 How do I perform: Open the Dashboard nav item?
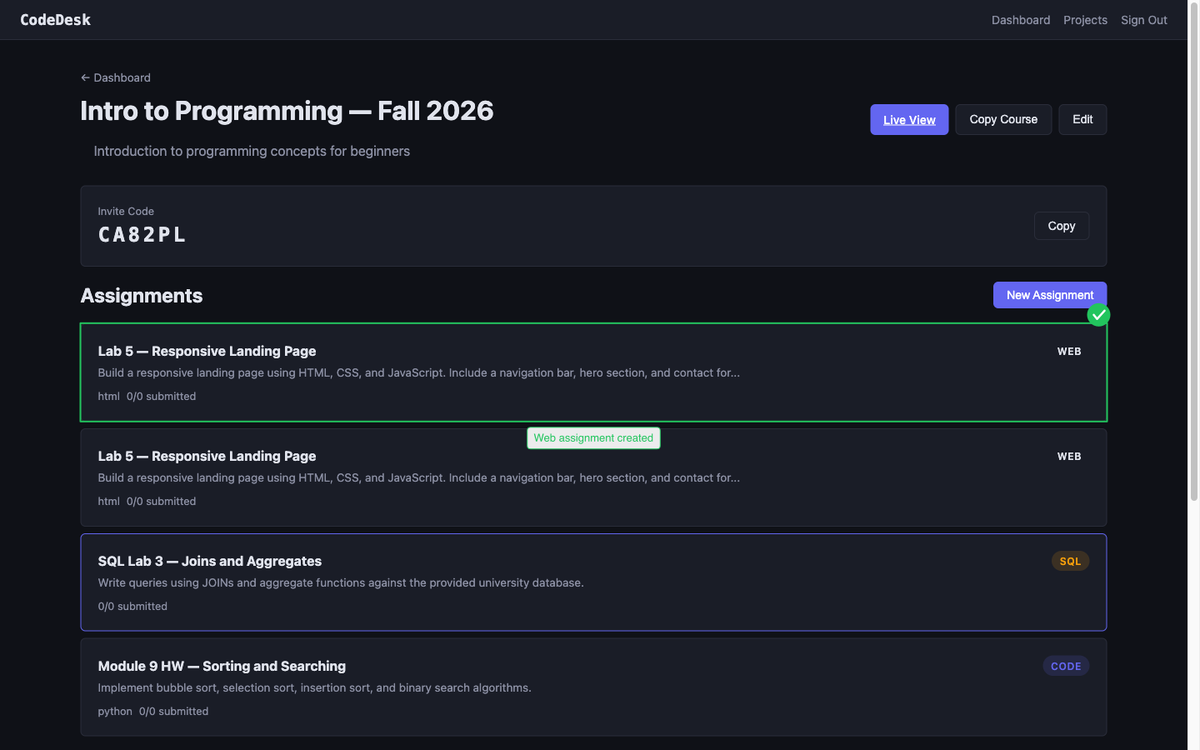point(1020,20)
